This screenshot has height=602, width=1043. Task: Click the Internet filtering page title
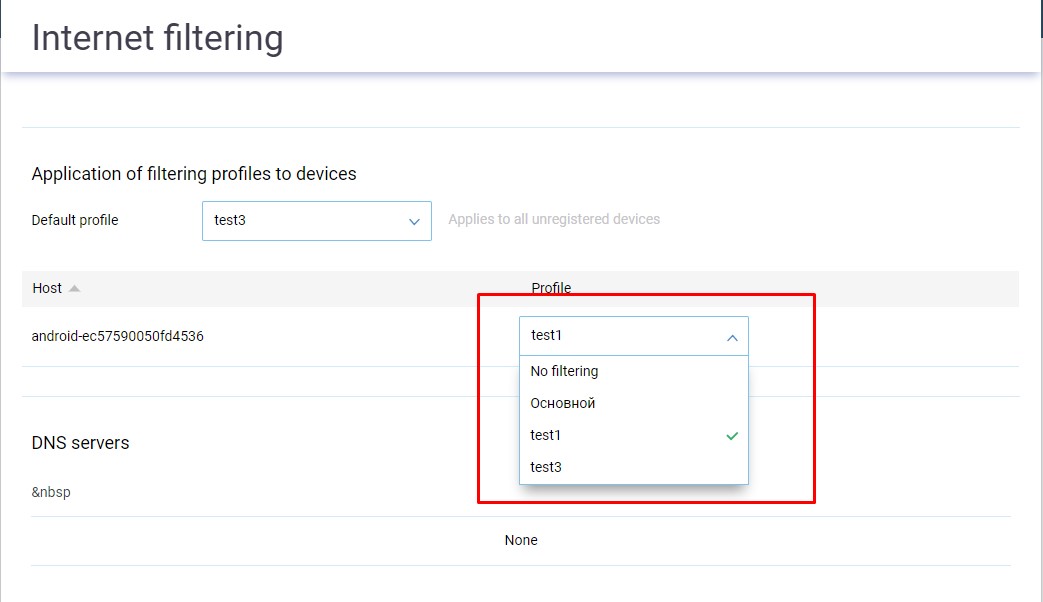pyautogui.click(x=158, y=37)
